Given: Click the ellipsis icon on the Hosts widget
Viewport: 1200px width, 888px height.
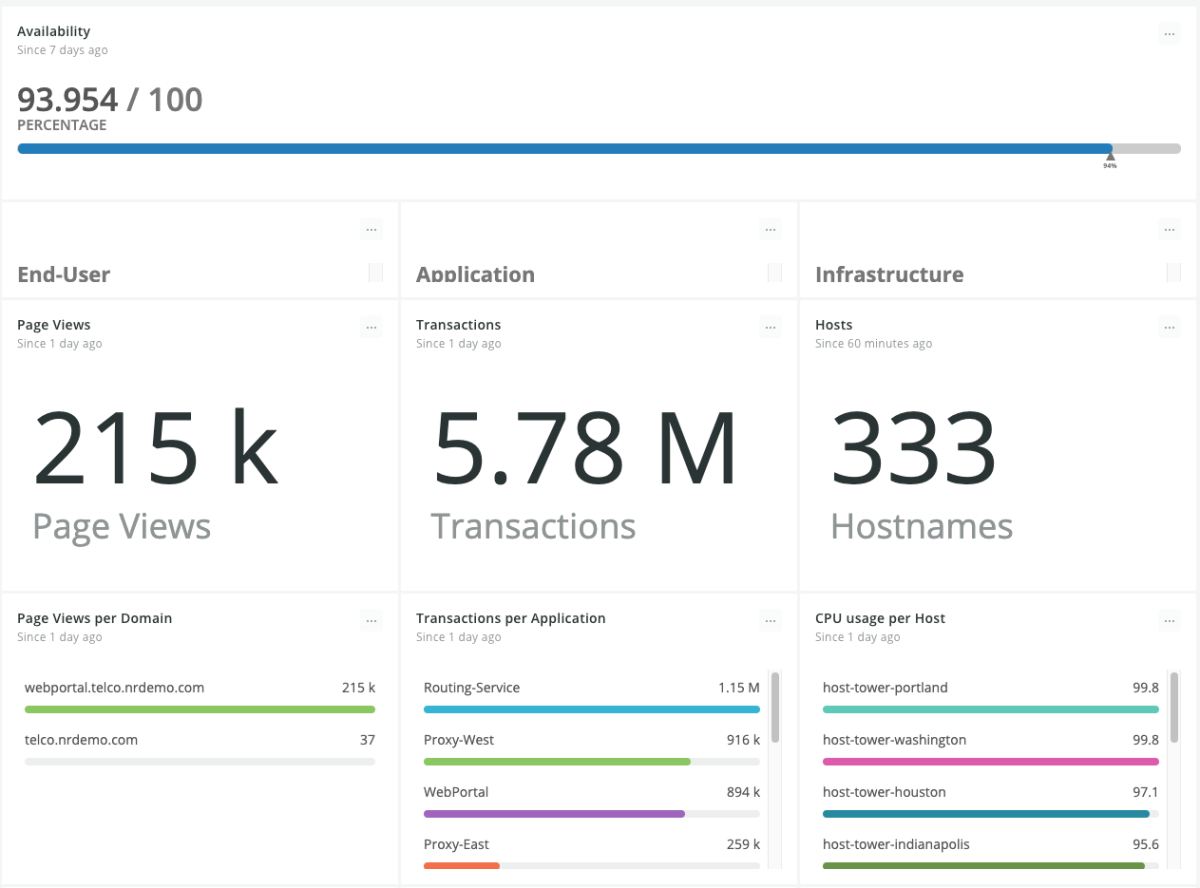Looking at the screenshot, I should (x=1169, y=327).
